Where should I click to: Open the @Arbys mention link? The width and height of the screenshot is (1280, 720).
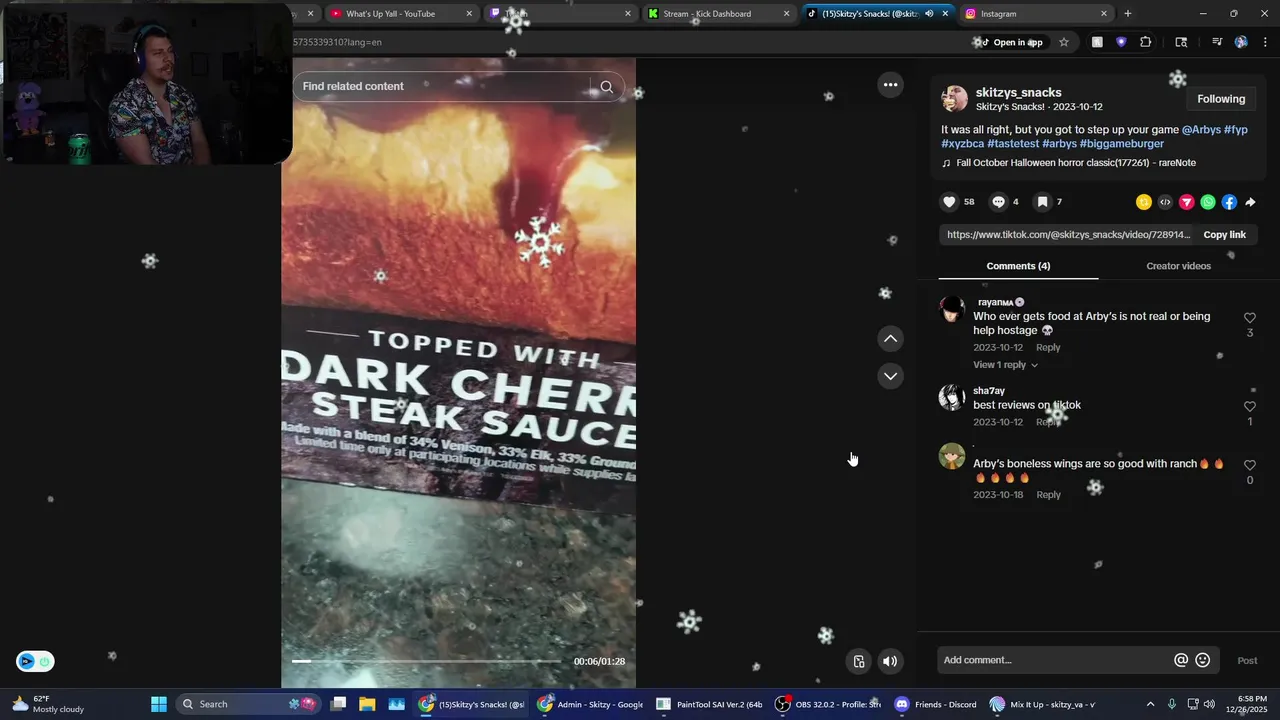[1201, 130]
